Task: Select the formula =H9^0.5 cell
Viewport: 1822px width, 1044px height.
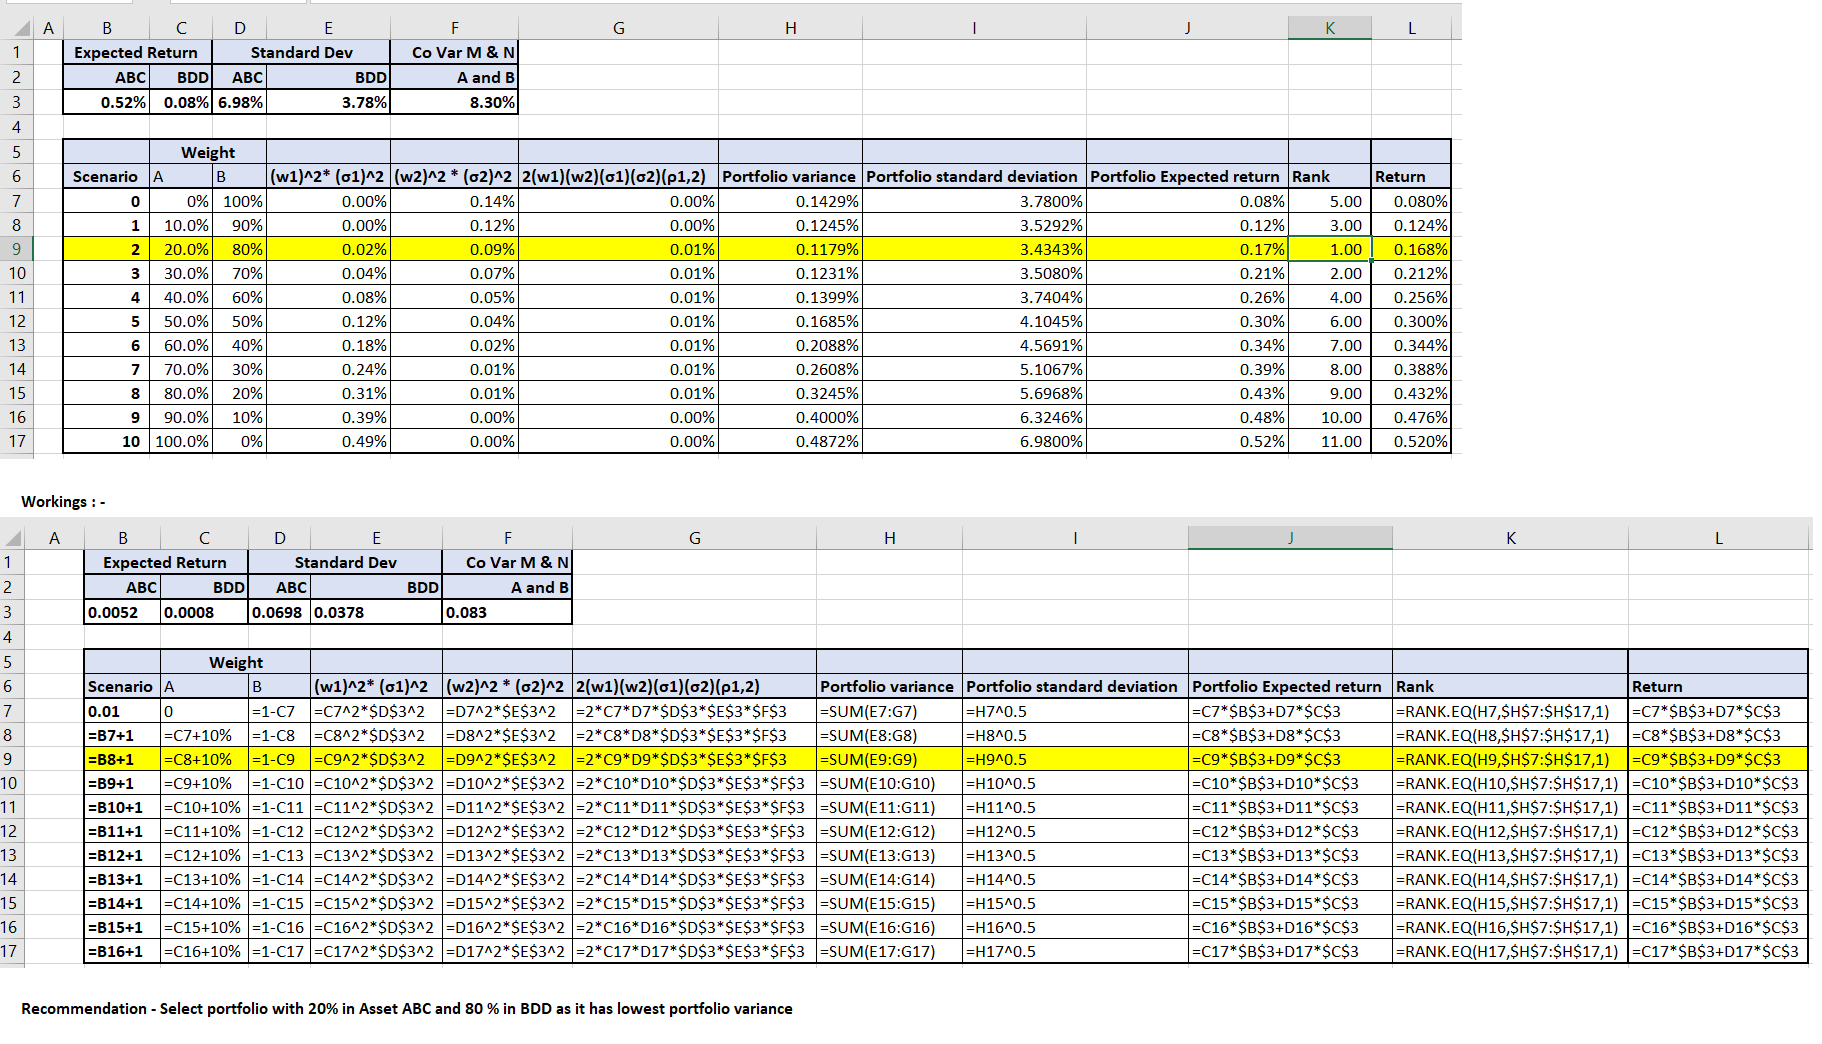Action: (1075, 759)
